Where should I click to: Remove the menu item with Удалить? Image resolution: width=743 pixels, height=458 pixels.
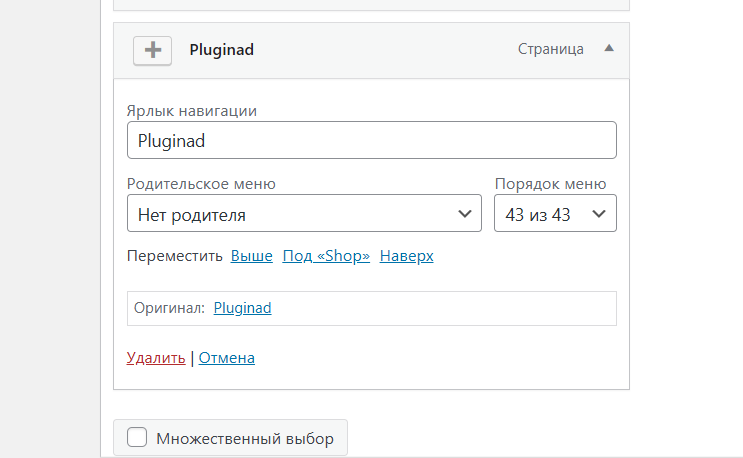point(156,358)
